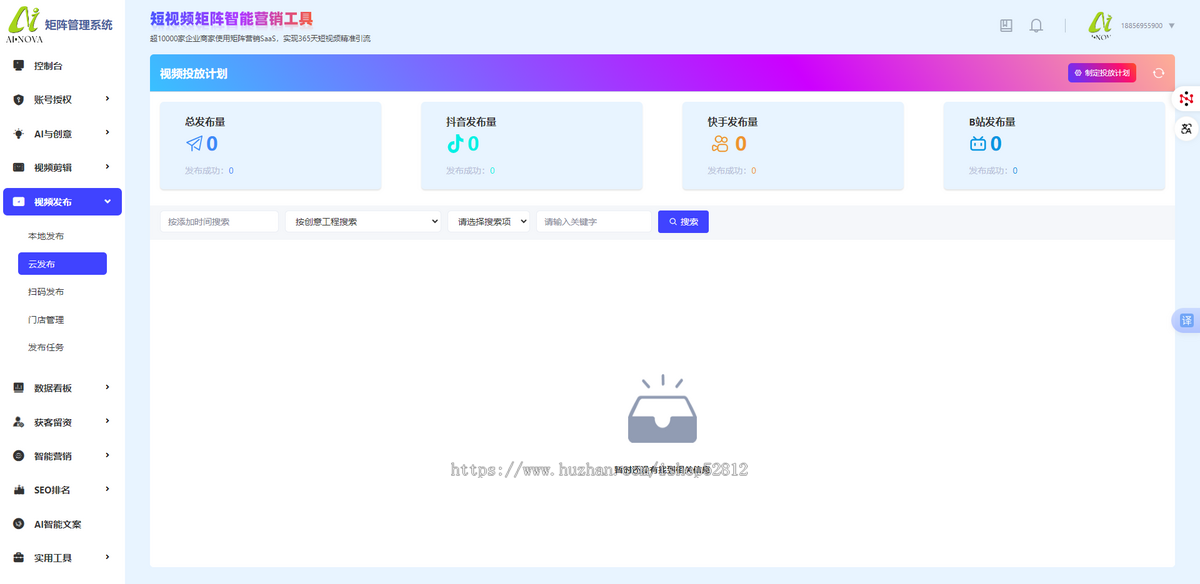The height and width of the screenshot is (584, 1200).
Task: Click the 短视频矩阵智能营销工具 title
Action: pyautogui.click(x=231, y=18)
